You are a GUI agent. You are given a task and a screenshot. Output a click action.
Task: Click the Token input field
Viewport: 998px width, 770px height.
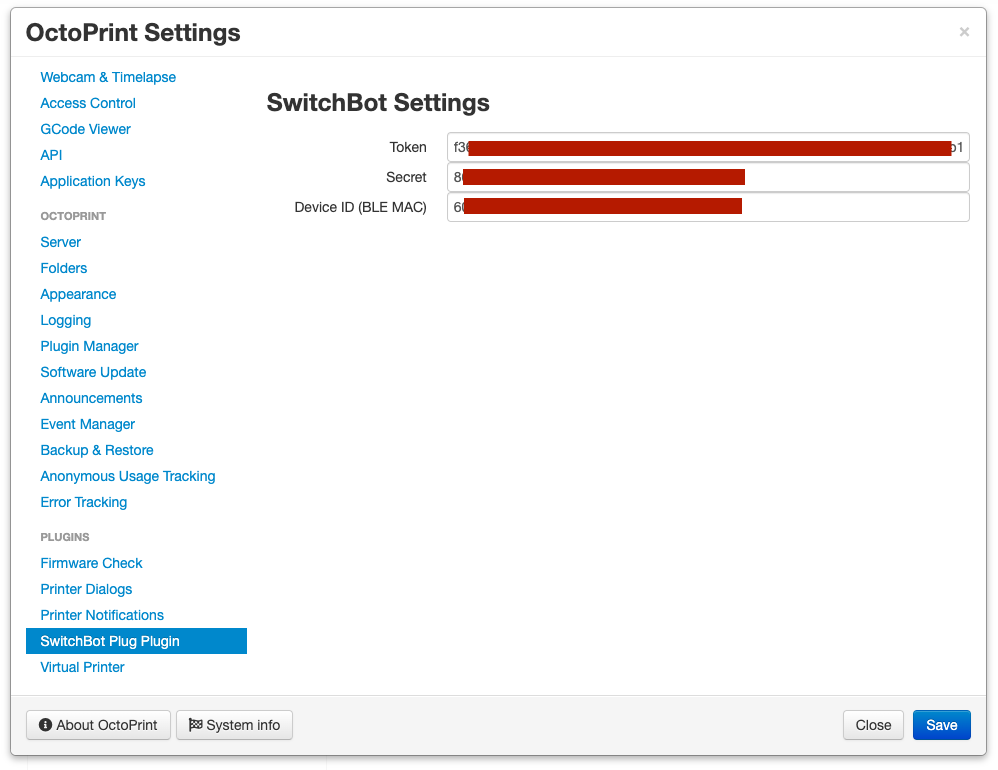point(708,148)
